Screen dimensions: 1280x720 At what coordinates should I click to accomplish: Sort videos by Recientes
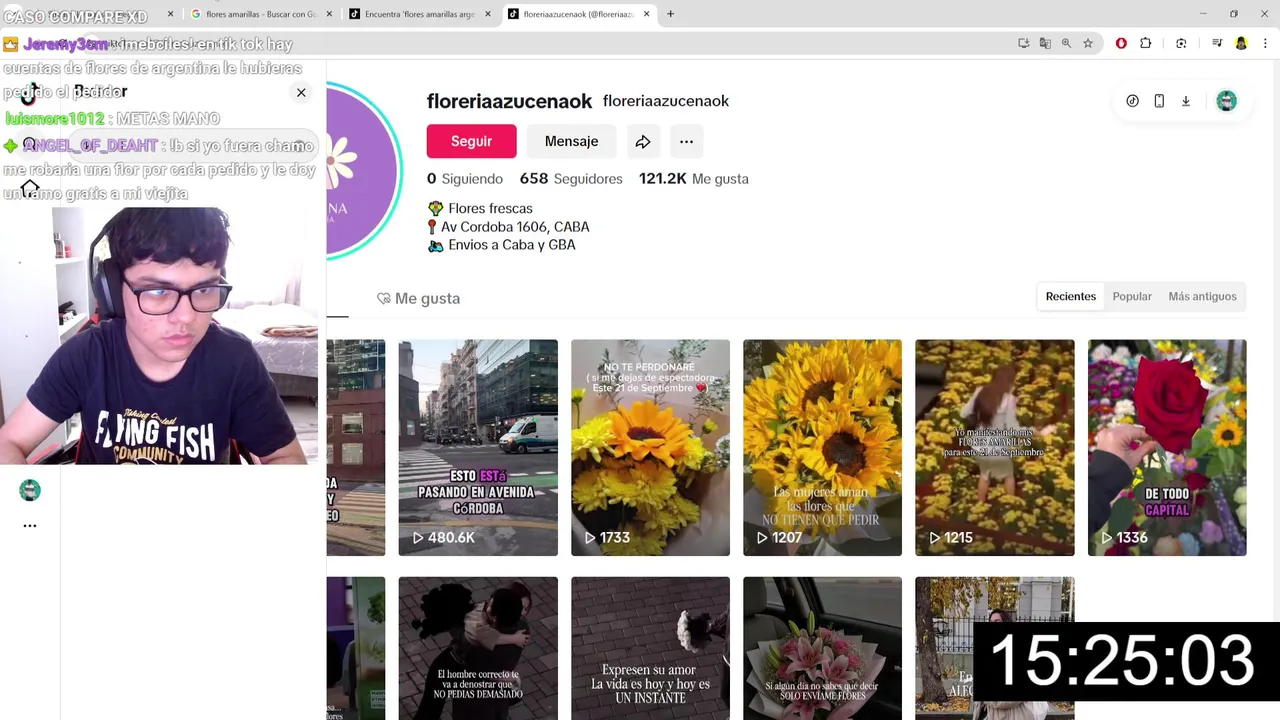(x=1071, y=296)
